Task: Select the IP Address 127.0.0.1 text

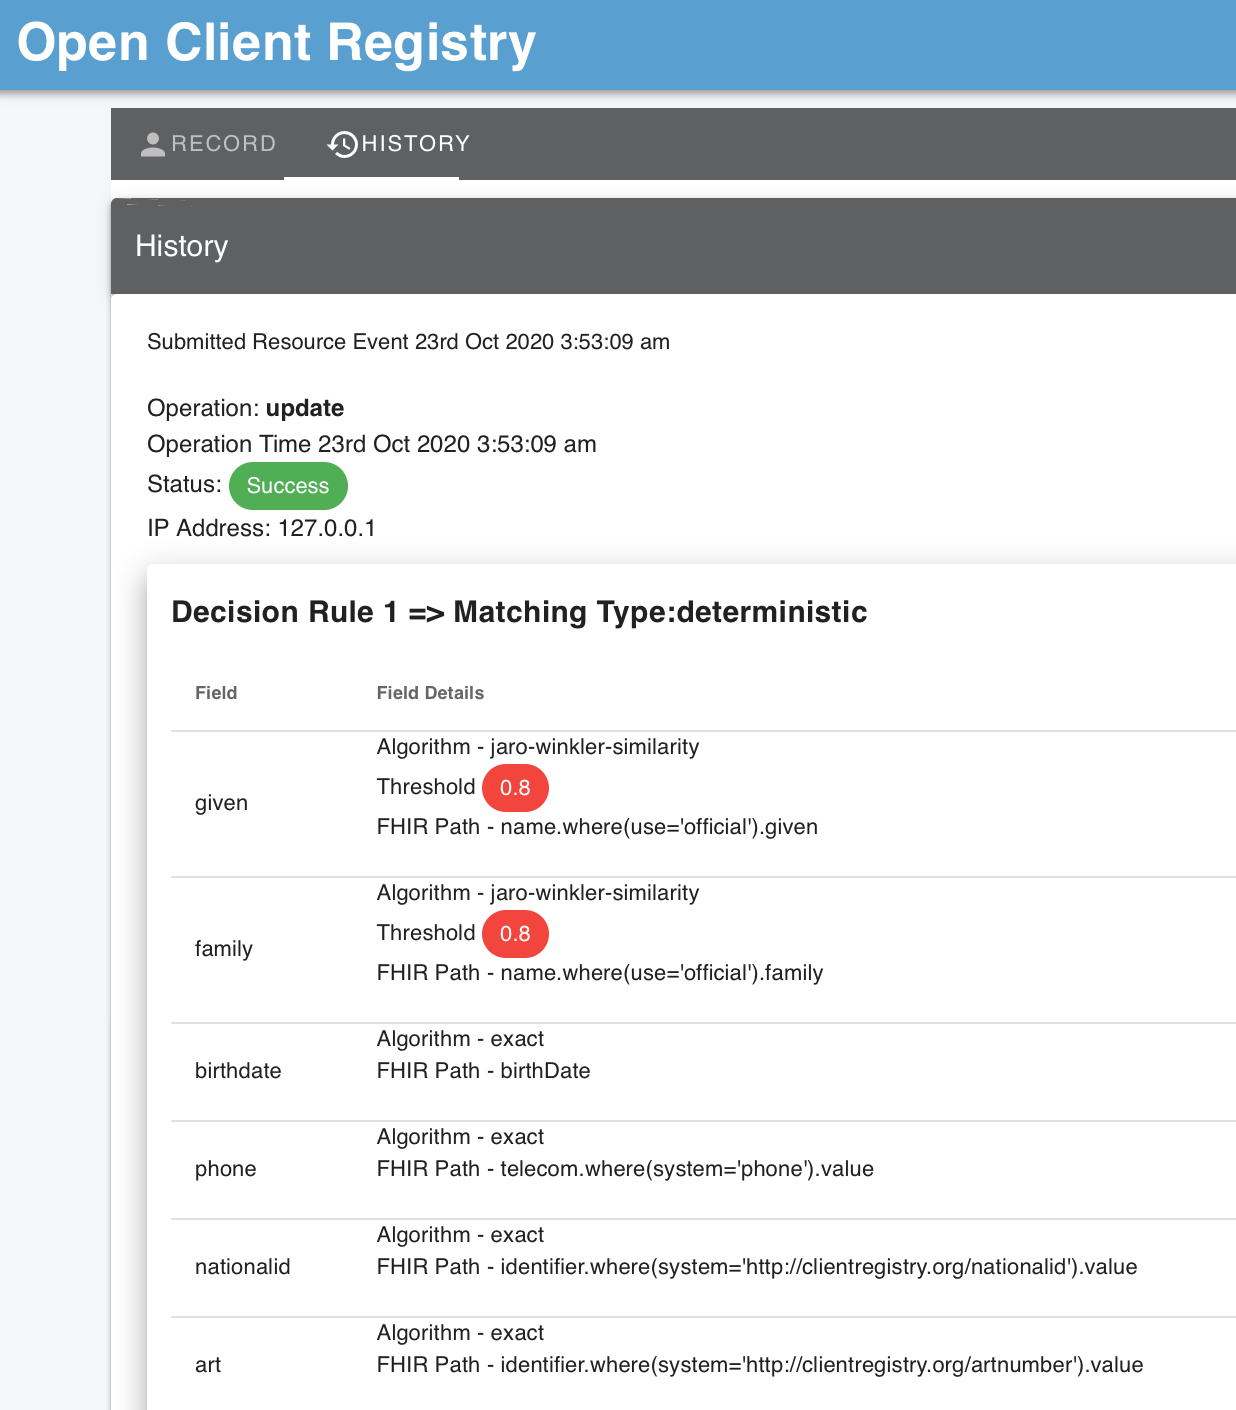Action: point(261,528)
